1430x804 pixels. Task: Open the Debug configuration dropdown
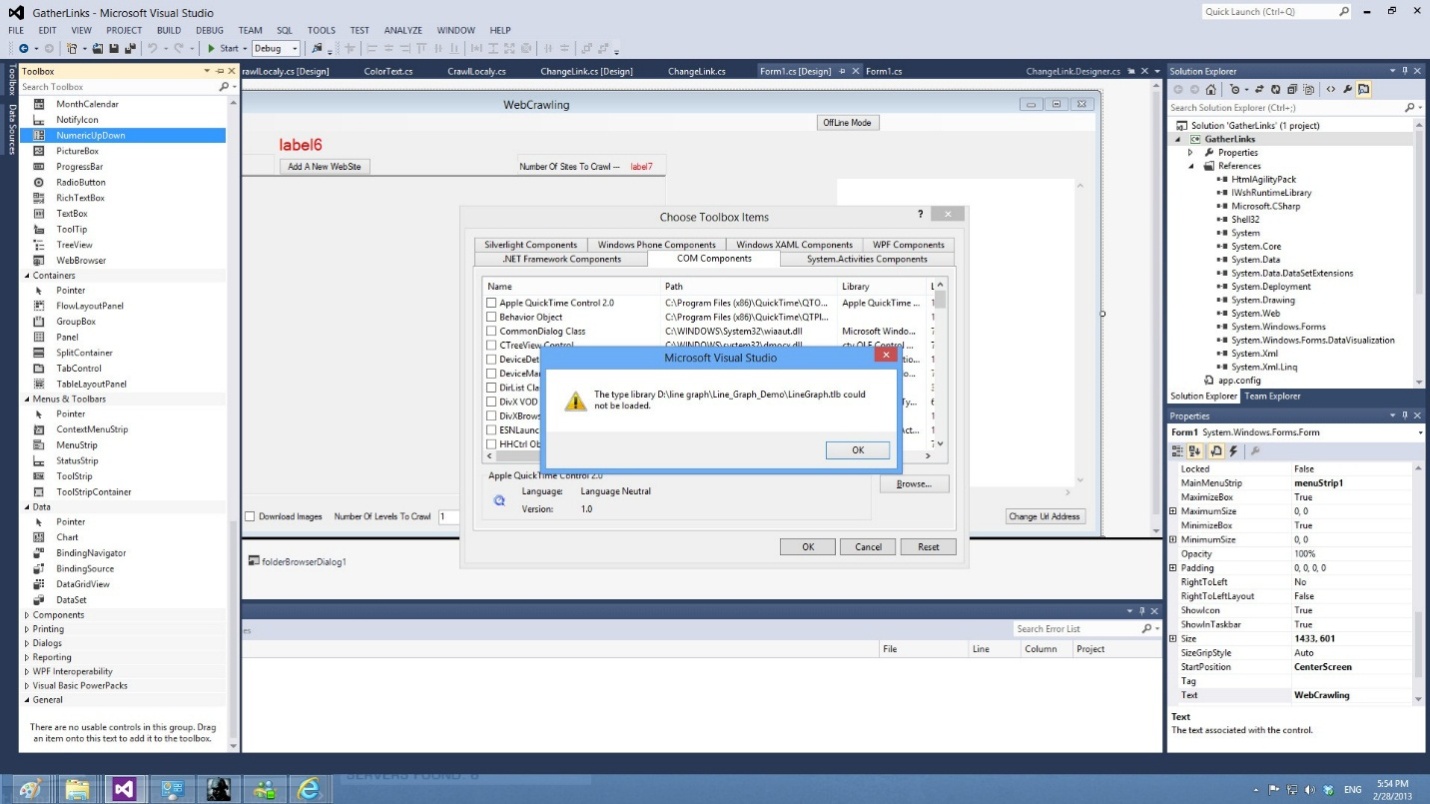coord(276,48)
